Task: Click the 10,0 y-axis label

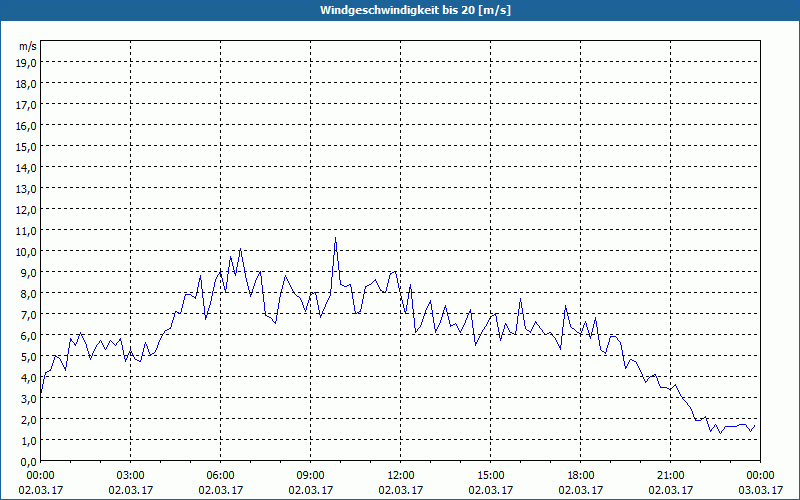Action: [x=27, y=252]
